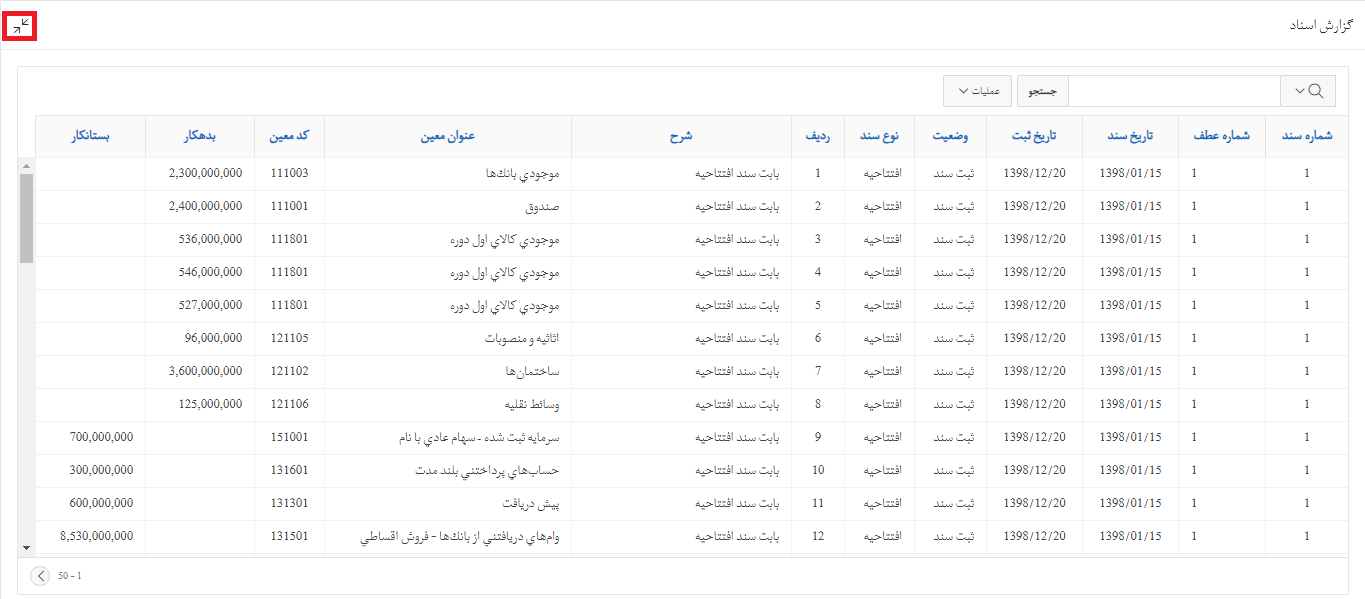This screenshot has height=599, width=1365.
Task: Click account code 131501
Action: 289,536
